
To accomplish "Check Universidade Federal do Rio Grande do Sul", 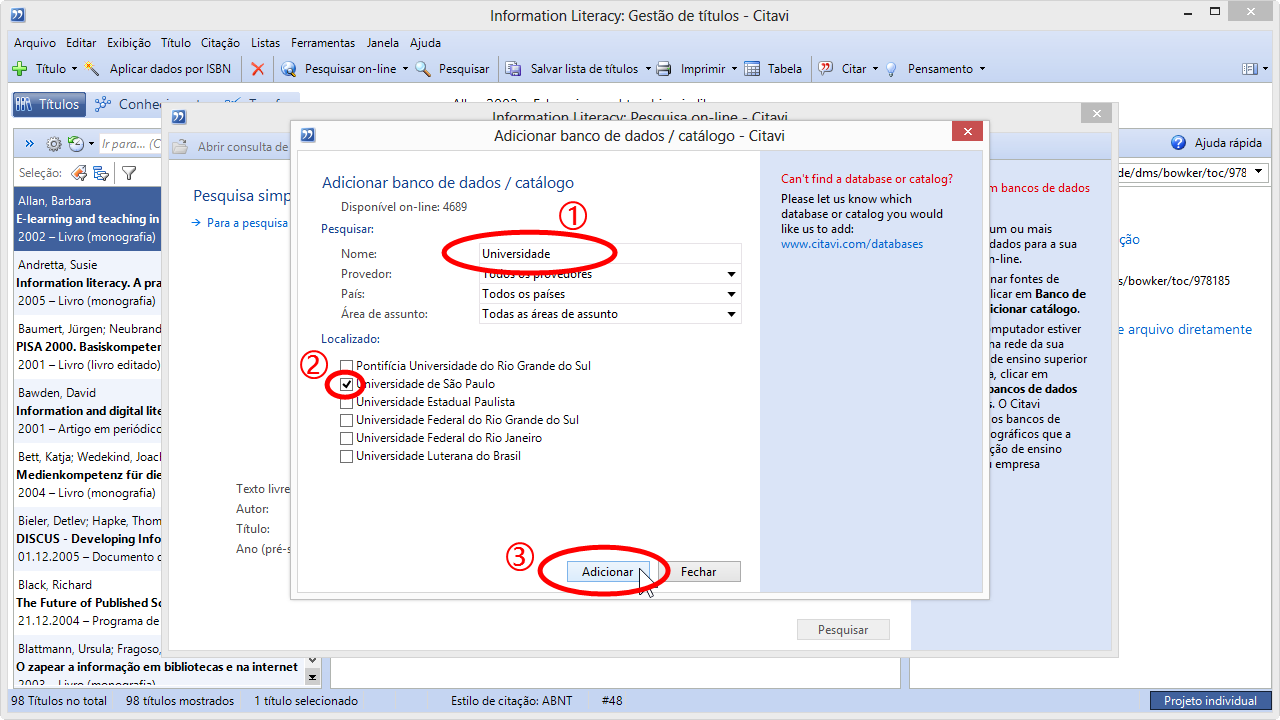I will (x=347, y=420).
